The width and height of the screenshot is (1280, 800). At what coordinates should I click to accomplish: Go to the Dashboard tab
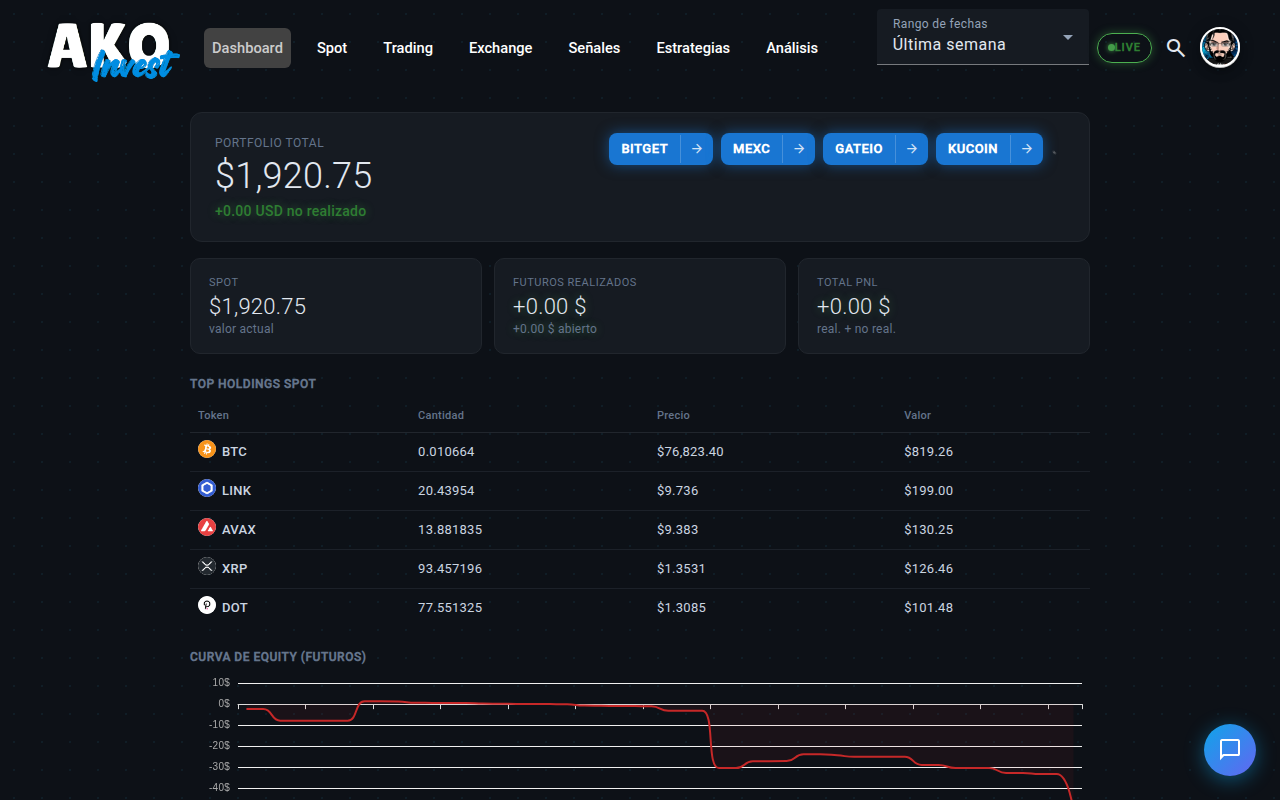(247, 48)
